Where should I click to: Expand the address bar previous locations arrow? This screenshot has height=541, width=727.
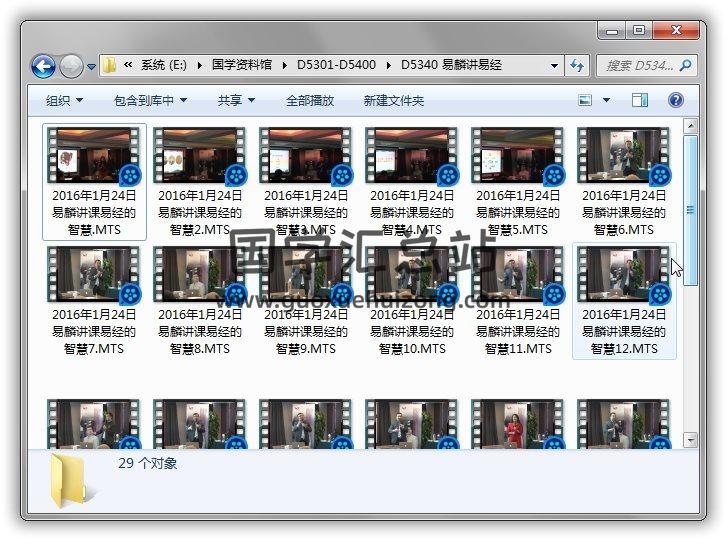click(x=554, y=66)
